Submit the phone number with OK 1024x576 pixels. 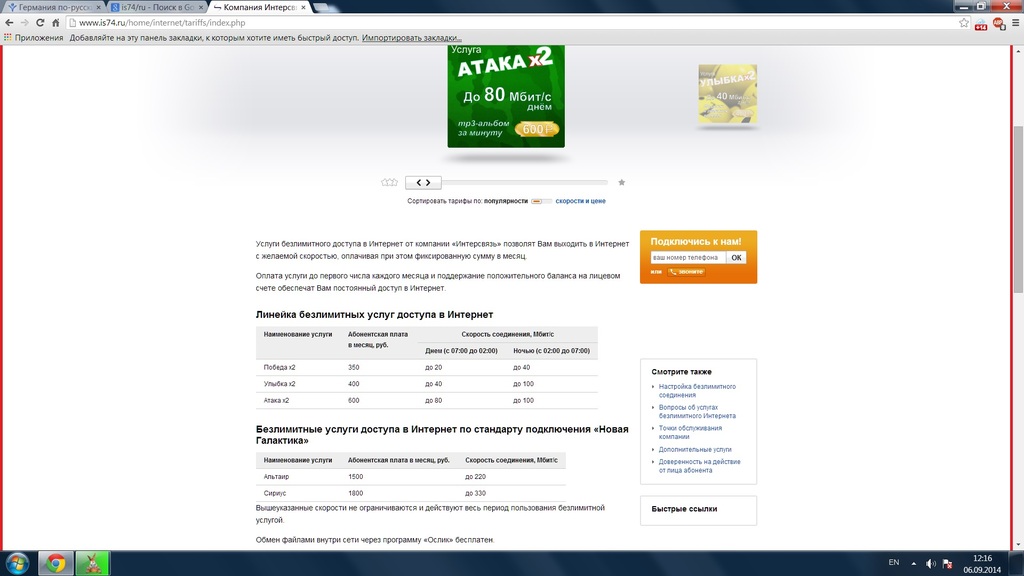point(736,257)
